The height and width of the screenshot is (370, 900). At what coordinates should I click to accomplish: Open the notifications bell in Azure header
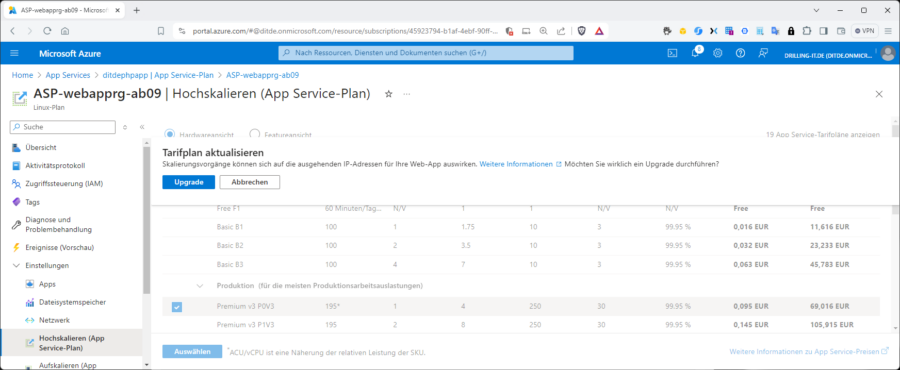click(x=695, y=53)
